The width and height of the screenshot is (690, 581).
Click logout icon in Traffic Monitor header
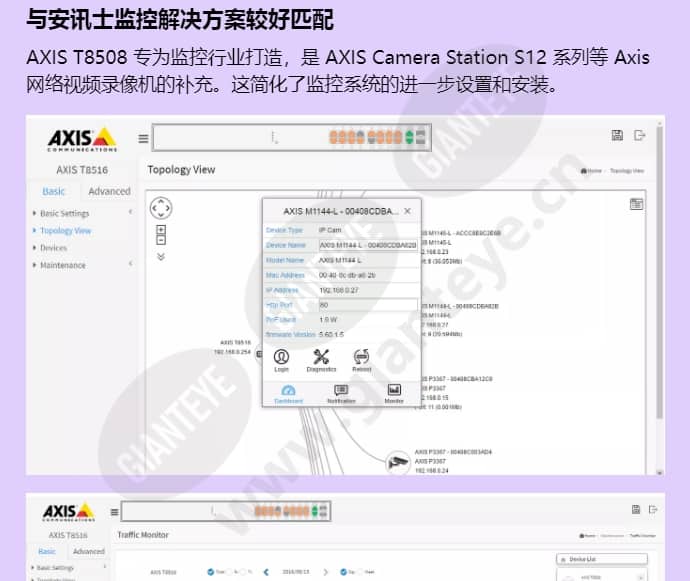coord(653,509)
